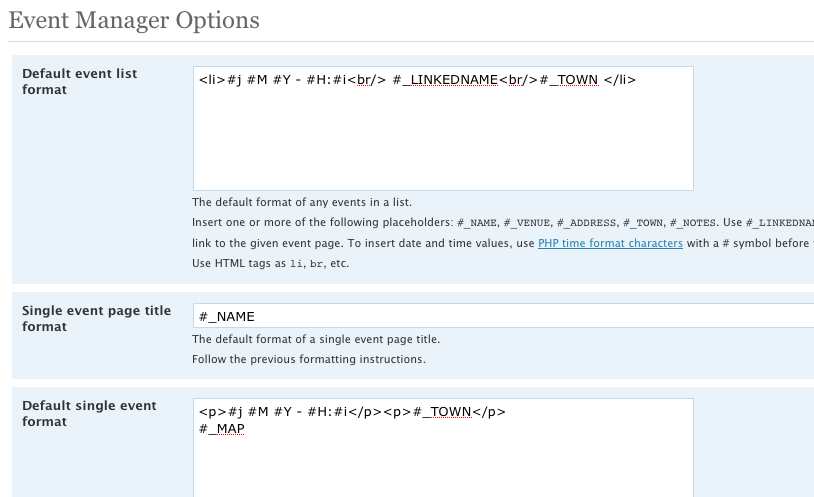The image size is (814, 497).
Task: Click 'Follow the previous formatting instructions.' text
Action: 309,359
